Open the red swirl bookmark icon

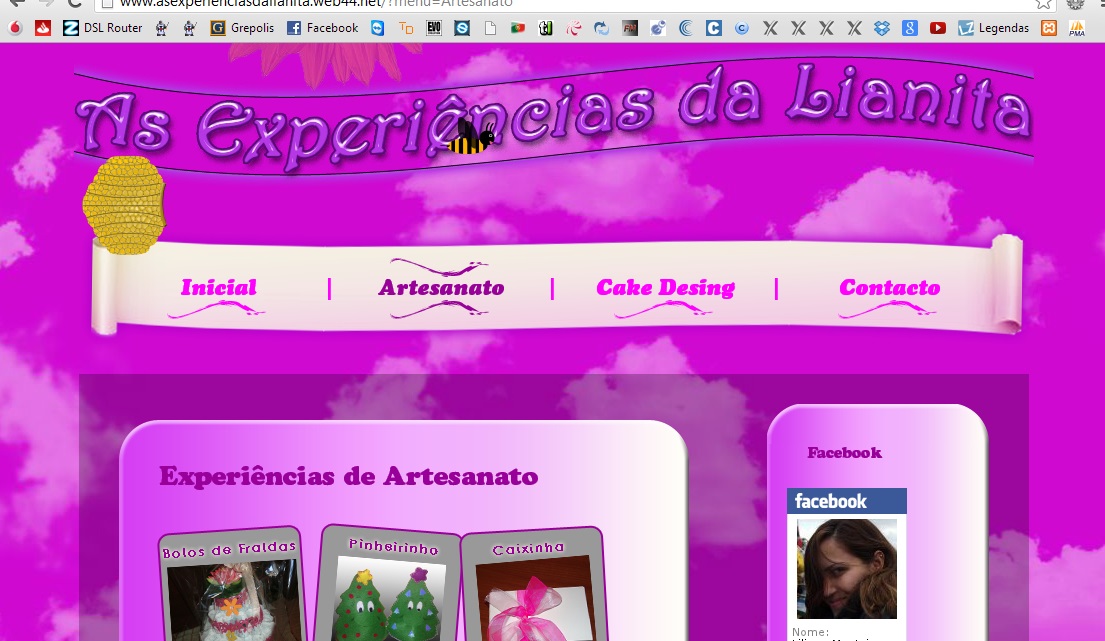point(574,28)
